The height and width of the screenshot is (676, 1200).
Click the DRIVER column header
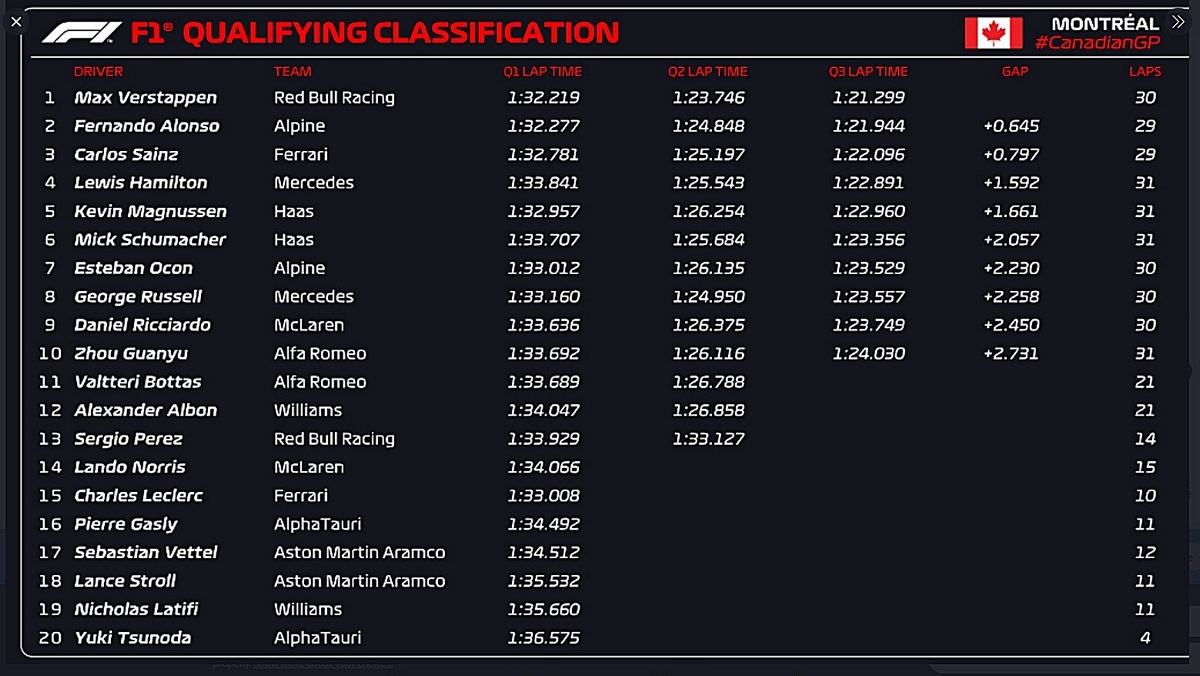point(98,71)
